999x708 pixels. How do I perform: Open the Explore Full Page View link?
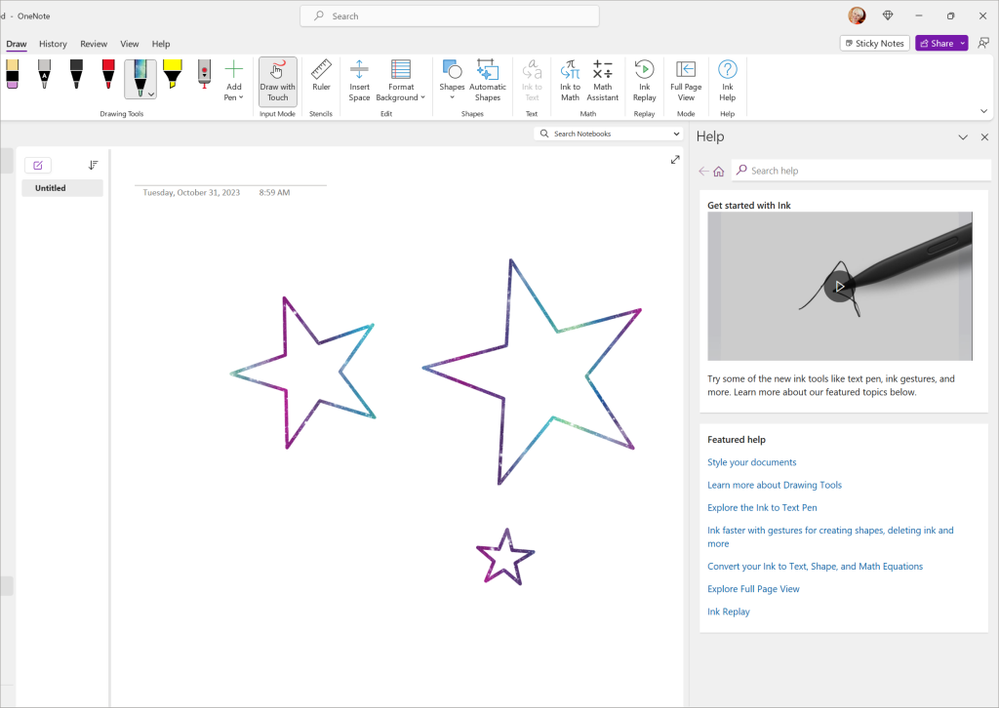pos(753,588)
